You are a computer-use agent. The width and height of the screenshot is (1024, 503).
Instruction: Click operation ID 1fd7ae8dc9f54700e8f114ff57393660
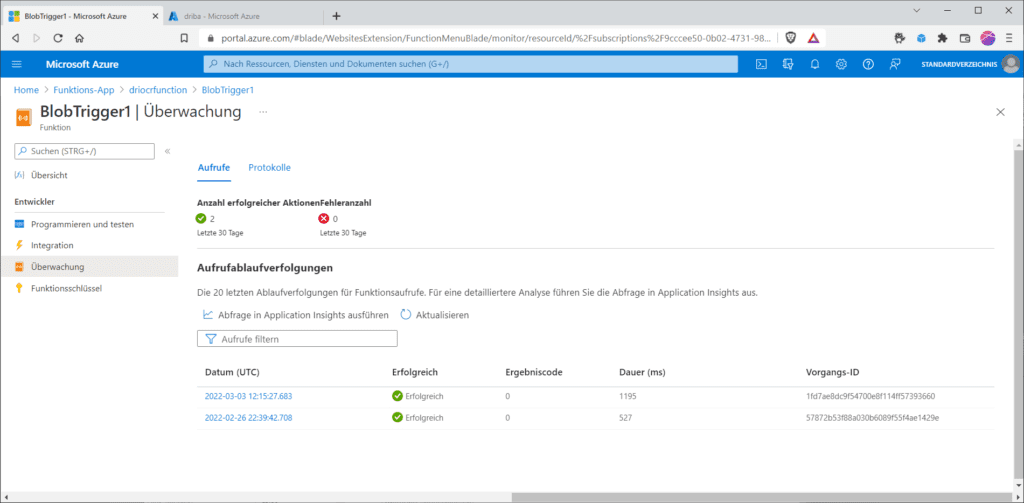tap(871, 397)
